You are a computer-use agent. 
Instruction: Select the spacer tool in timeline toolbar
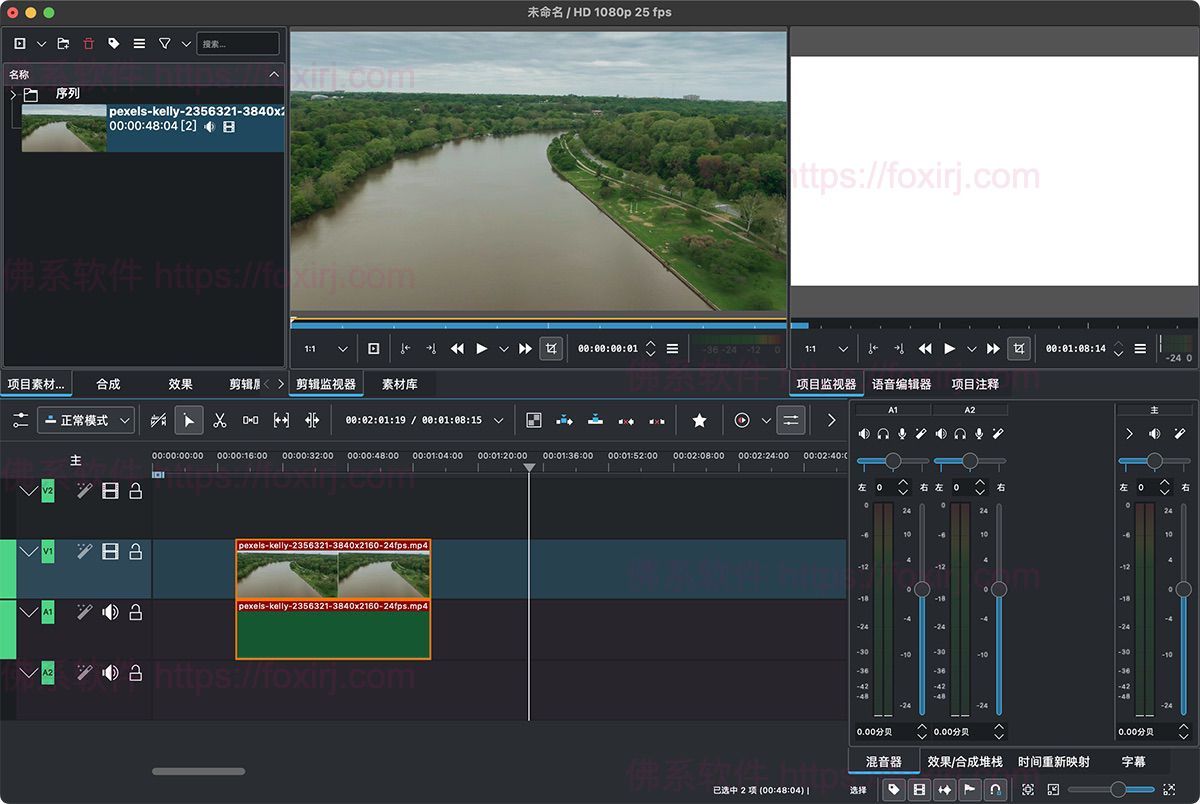click(x=251, y=421)
